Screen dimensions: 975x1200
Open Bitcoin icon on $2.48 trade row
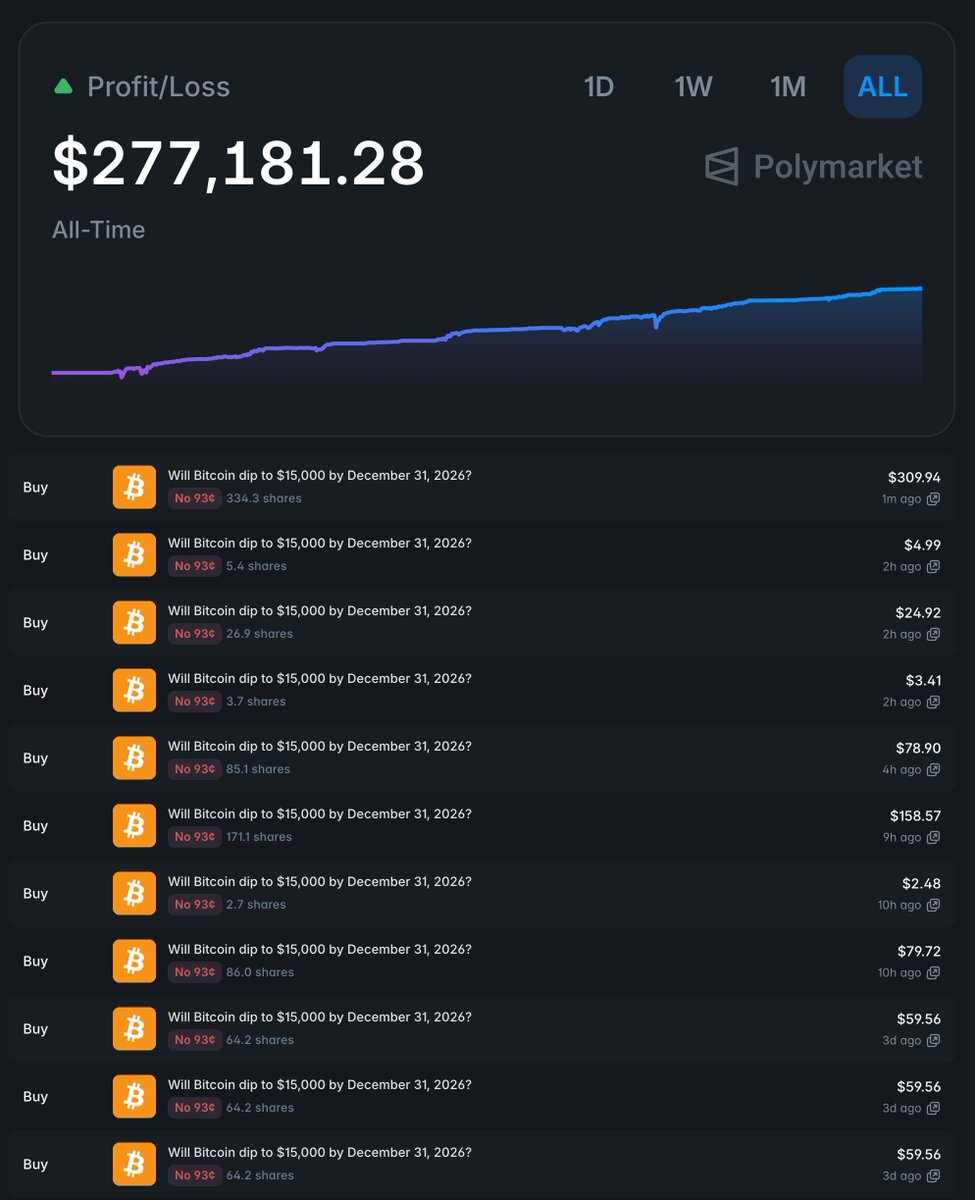134,894
